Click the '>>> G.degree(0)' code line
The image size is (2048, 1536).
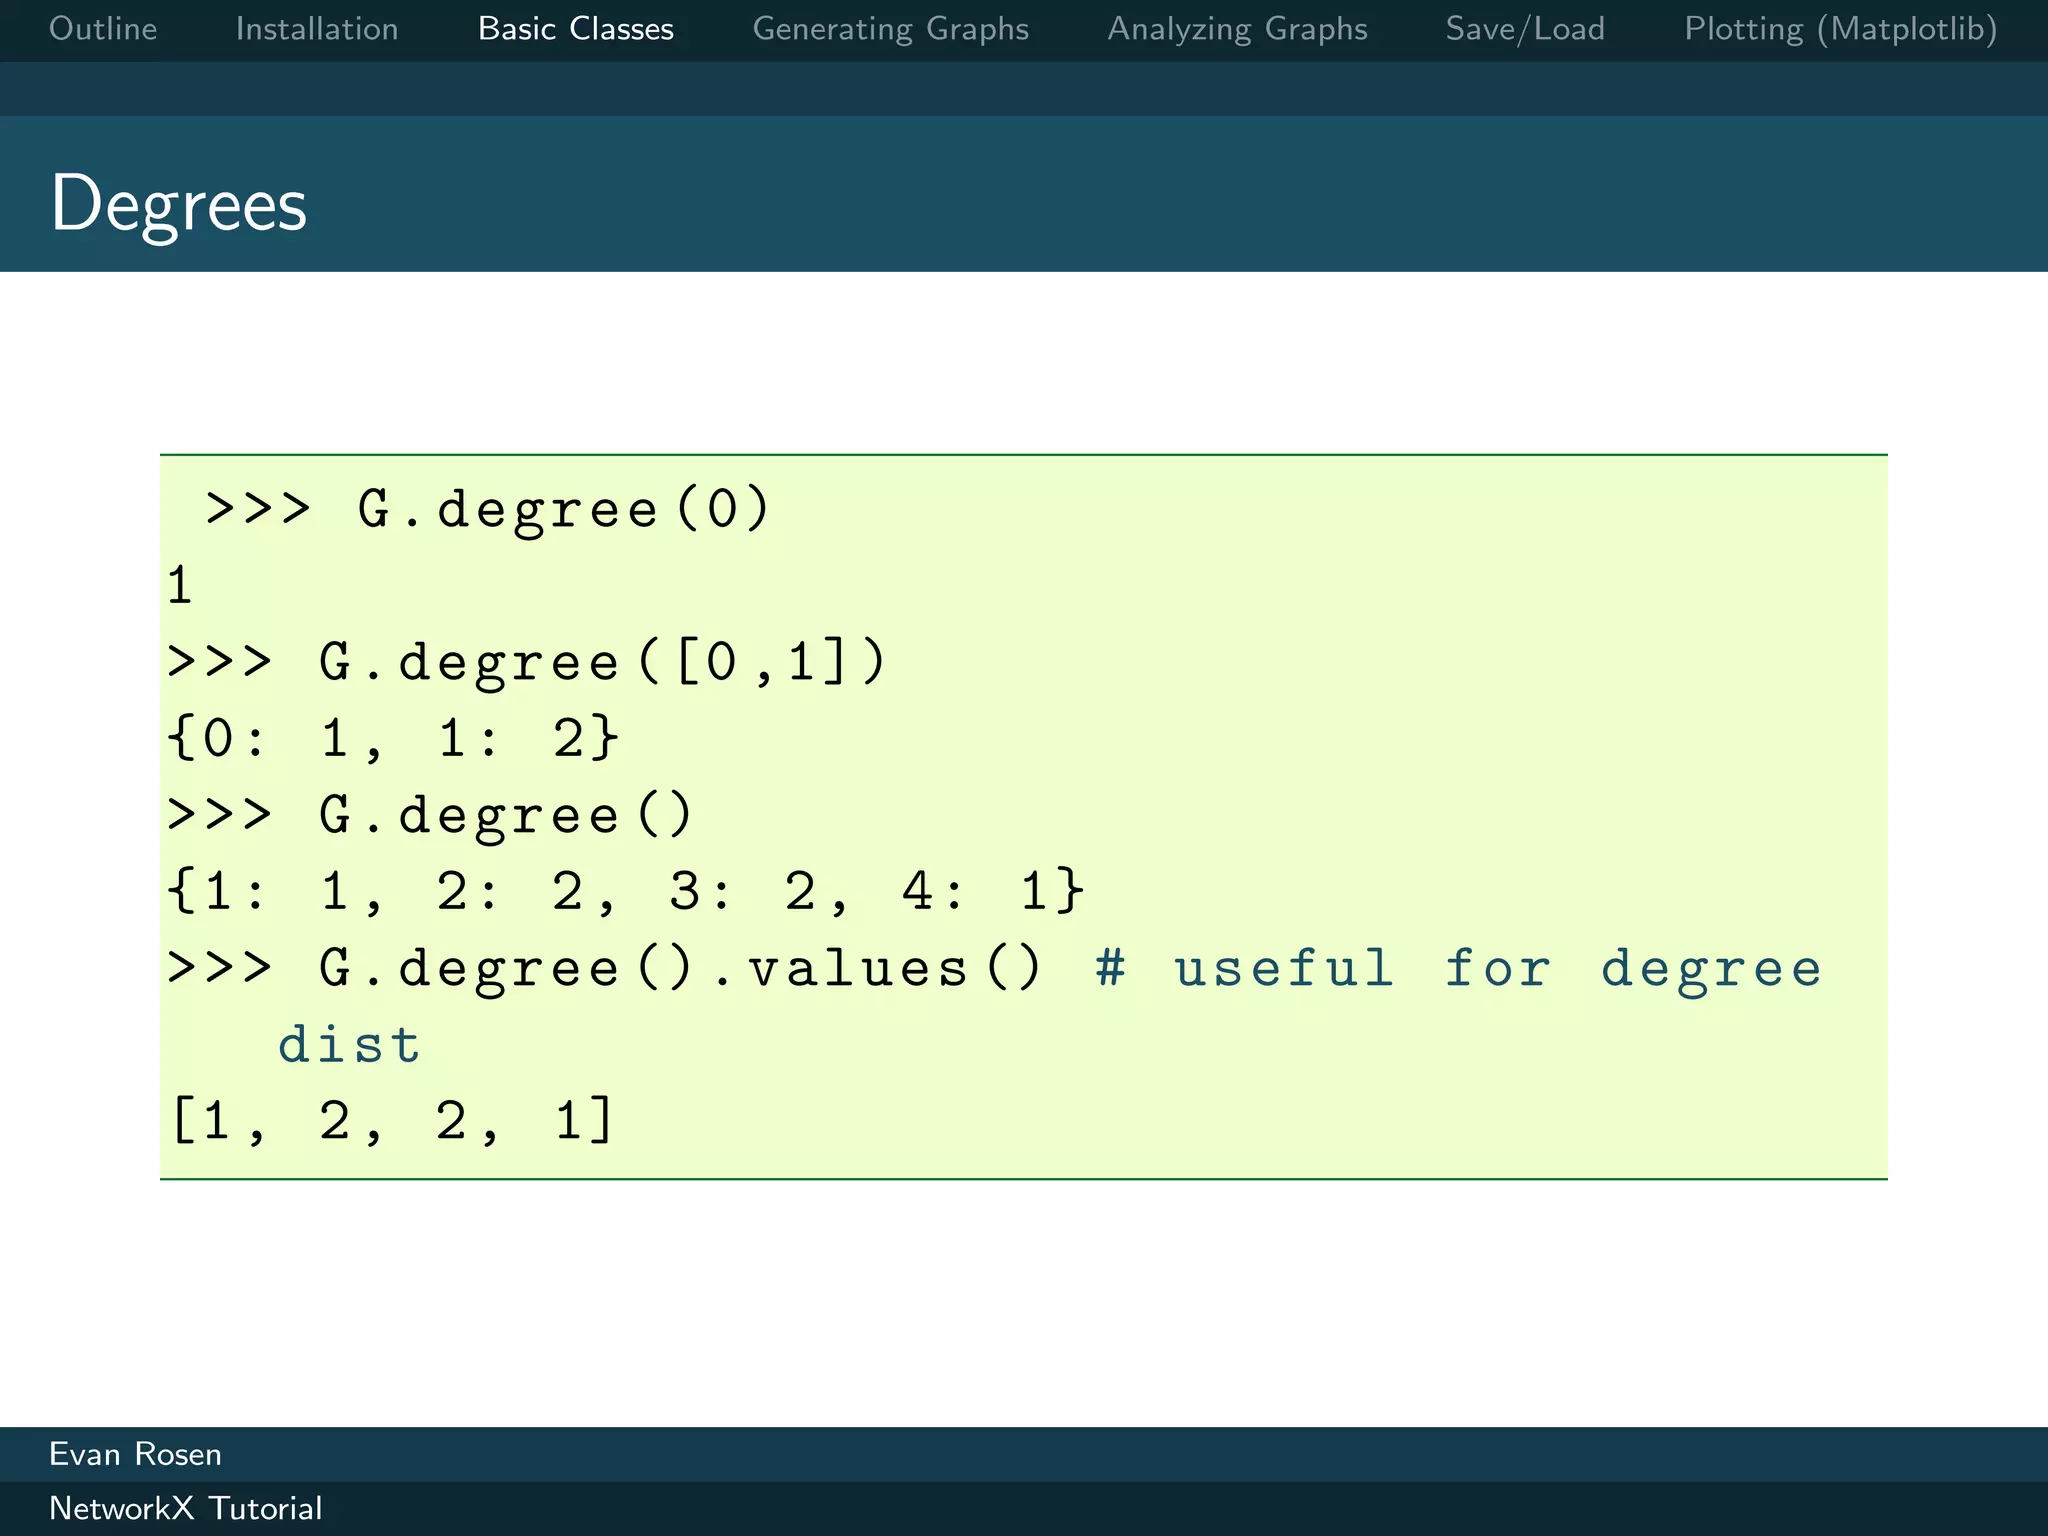[x=488, y=509]
